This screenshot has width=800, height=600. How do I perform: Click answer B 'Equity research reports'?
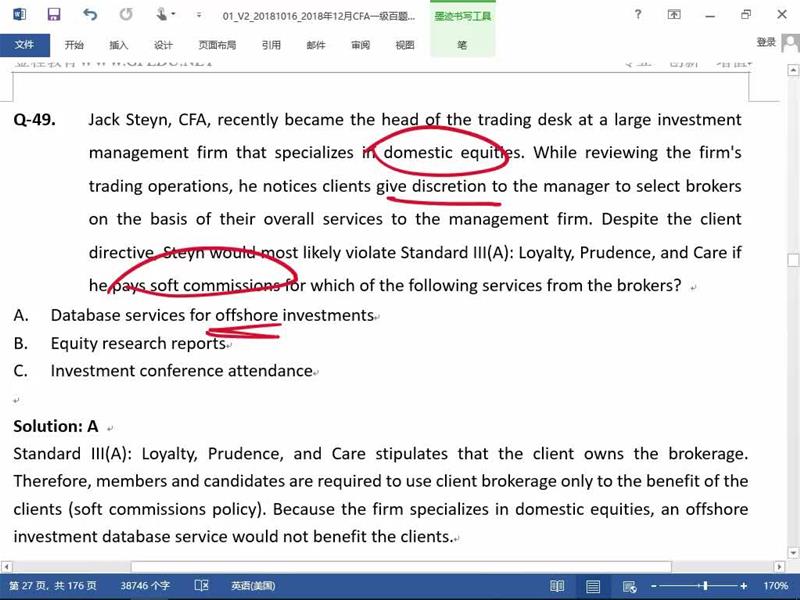tap(138, 343)
